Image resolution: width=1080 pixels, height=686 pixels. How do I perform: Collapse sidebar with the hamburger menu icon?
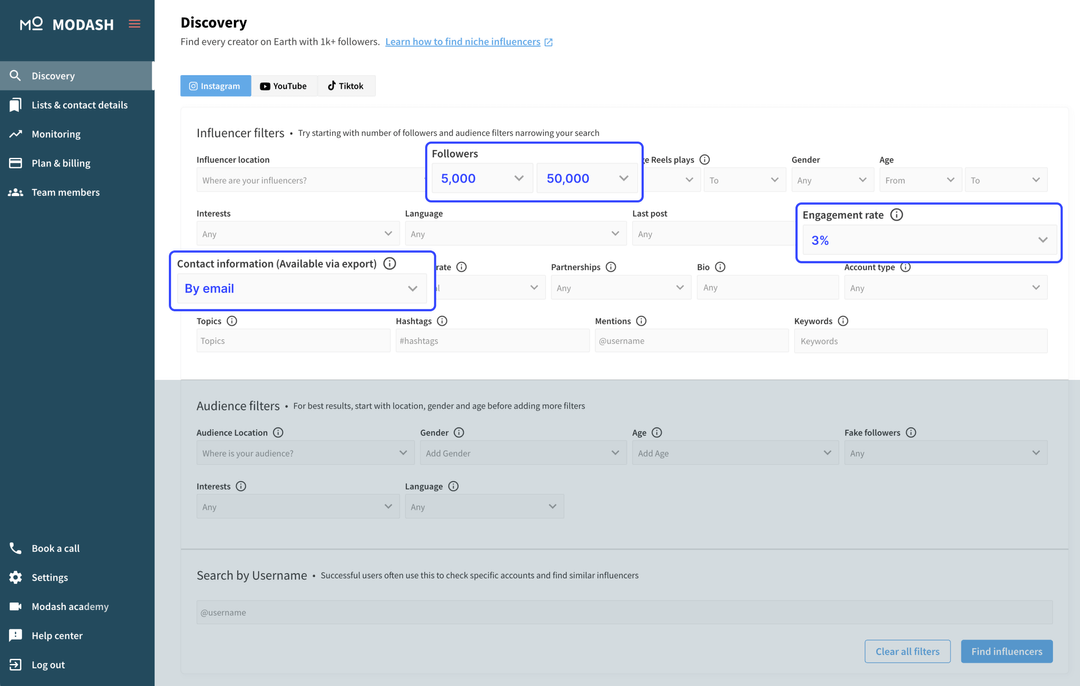point(134,24)
